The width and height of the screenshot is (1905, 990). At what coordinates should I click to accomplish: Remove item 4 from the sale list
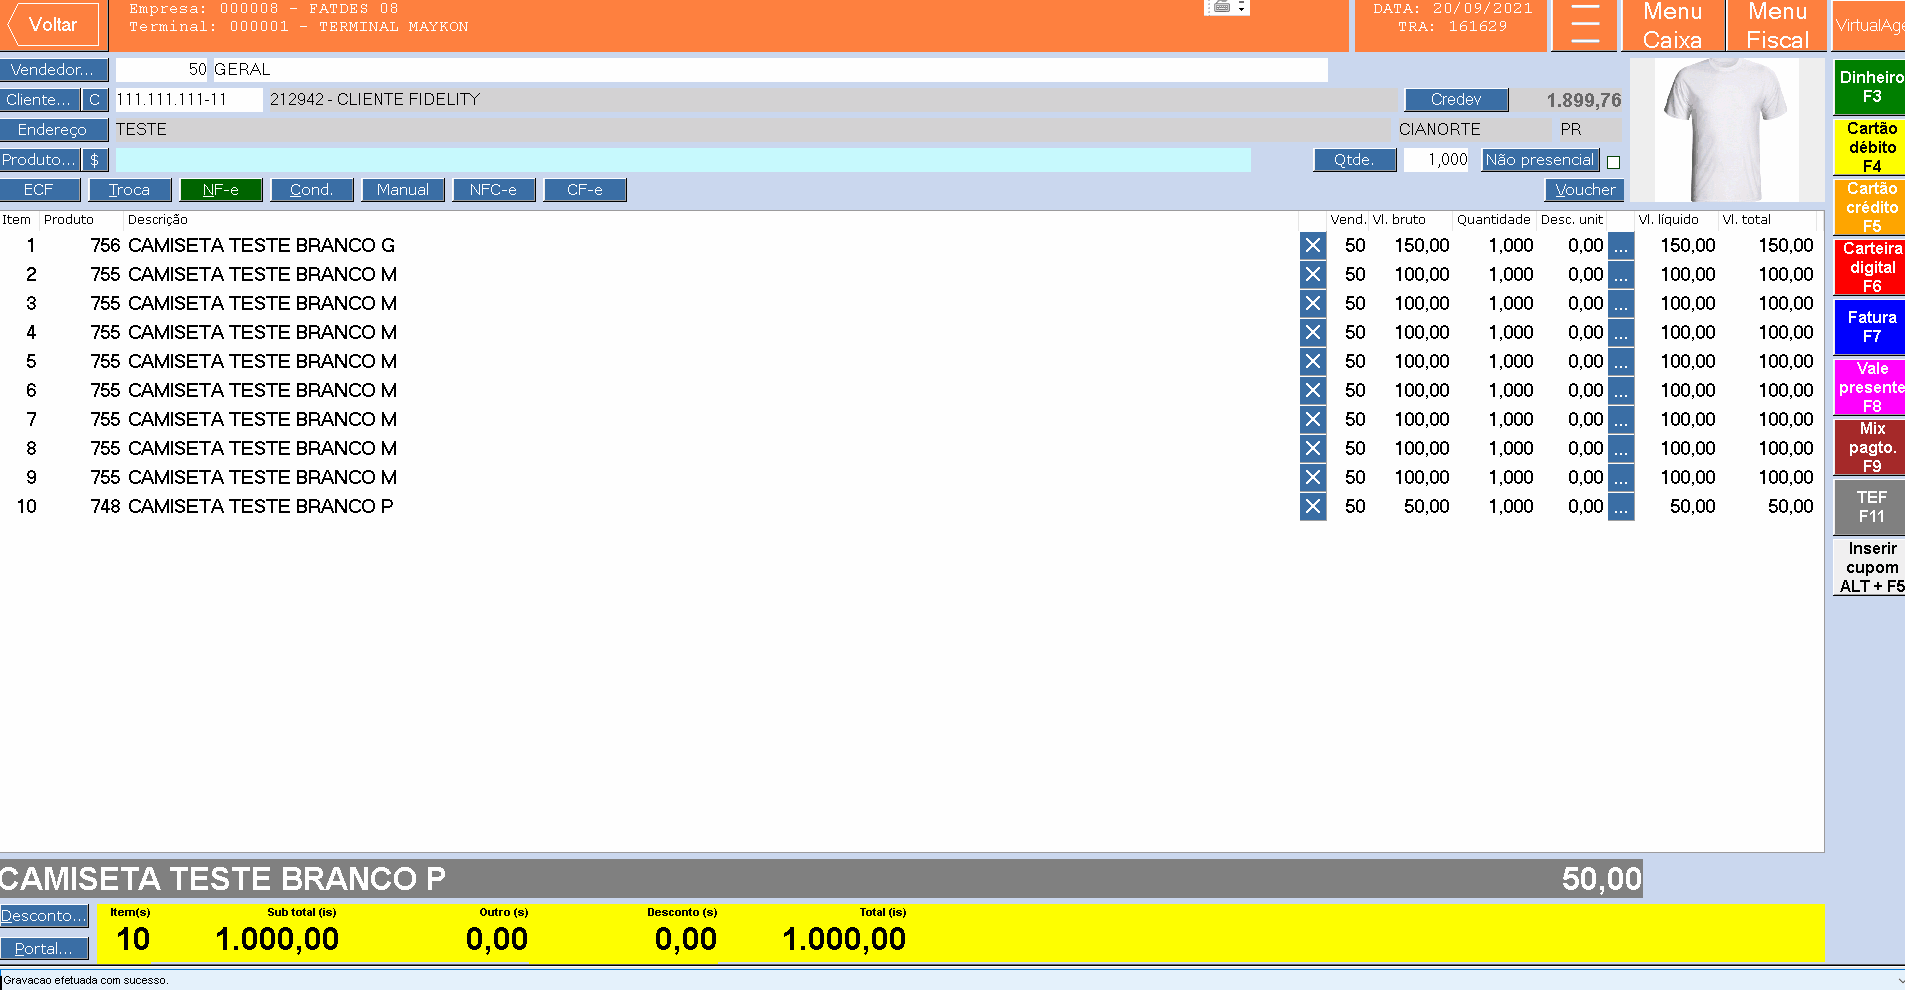pyautogui.click(x=1313, y=333)
